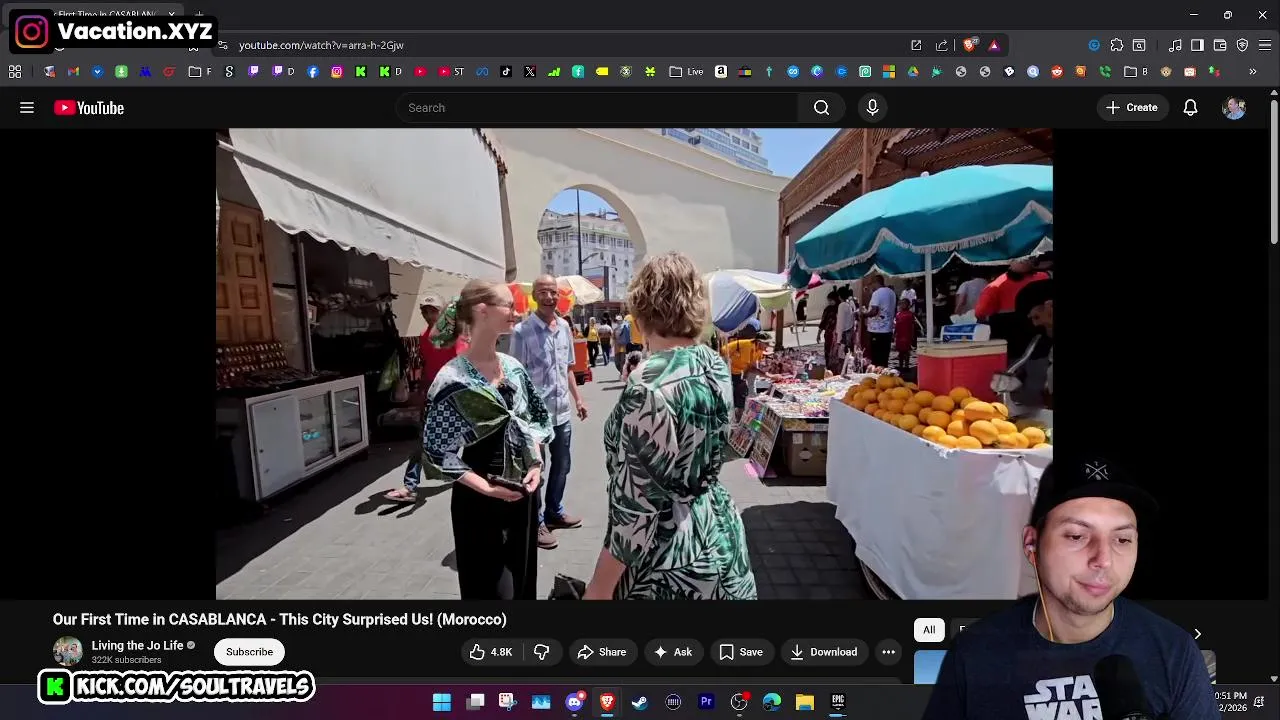Image resolution: width=1280 pixels, height=720 pixels.
Task: Open the media playlist music-note icon
Action: (x=1175, y=45)
